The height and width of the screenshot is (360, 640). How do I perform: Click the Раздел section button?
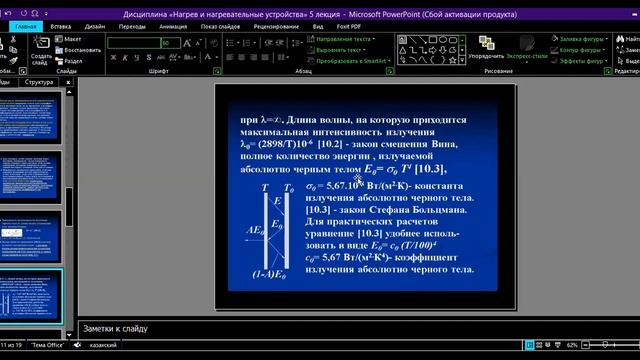pos(69,61)
